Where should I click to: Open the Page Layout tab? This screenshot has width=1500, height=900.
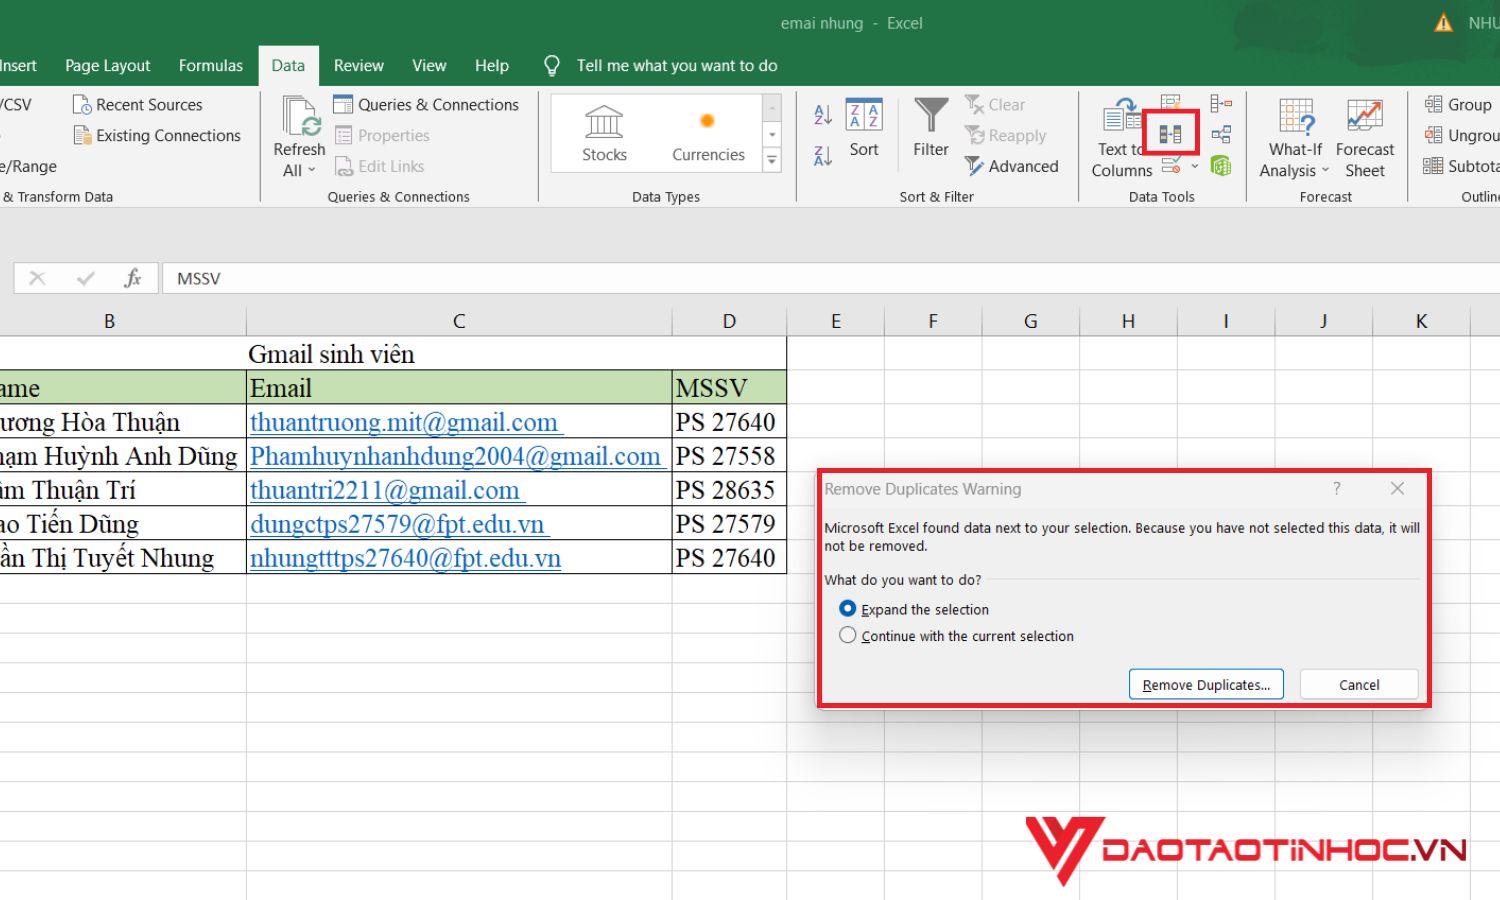(107, 66)
